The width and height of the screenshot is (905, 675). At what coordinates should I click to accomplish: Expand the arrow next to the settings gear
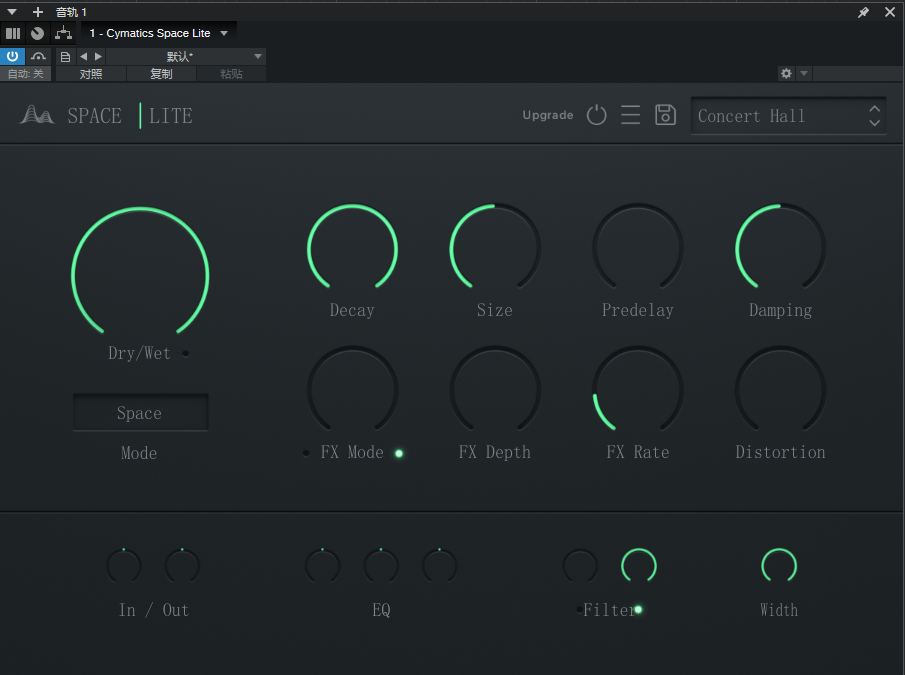point(804,73)
